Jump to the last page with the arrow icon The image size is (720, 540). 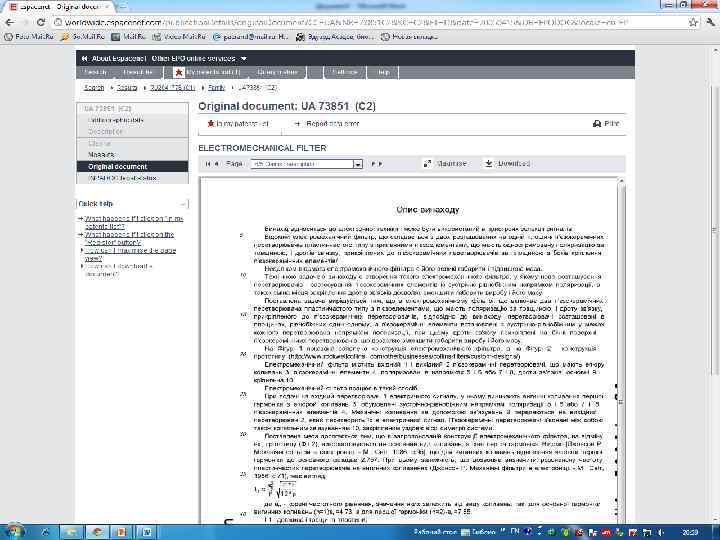[x=380, y=164]
